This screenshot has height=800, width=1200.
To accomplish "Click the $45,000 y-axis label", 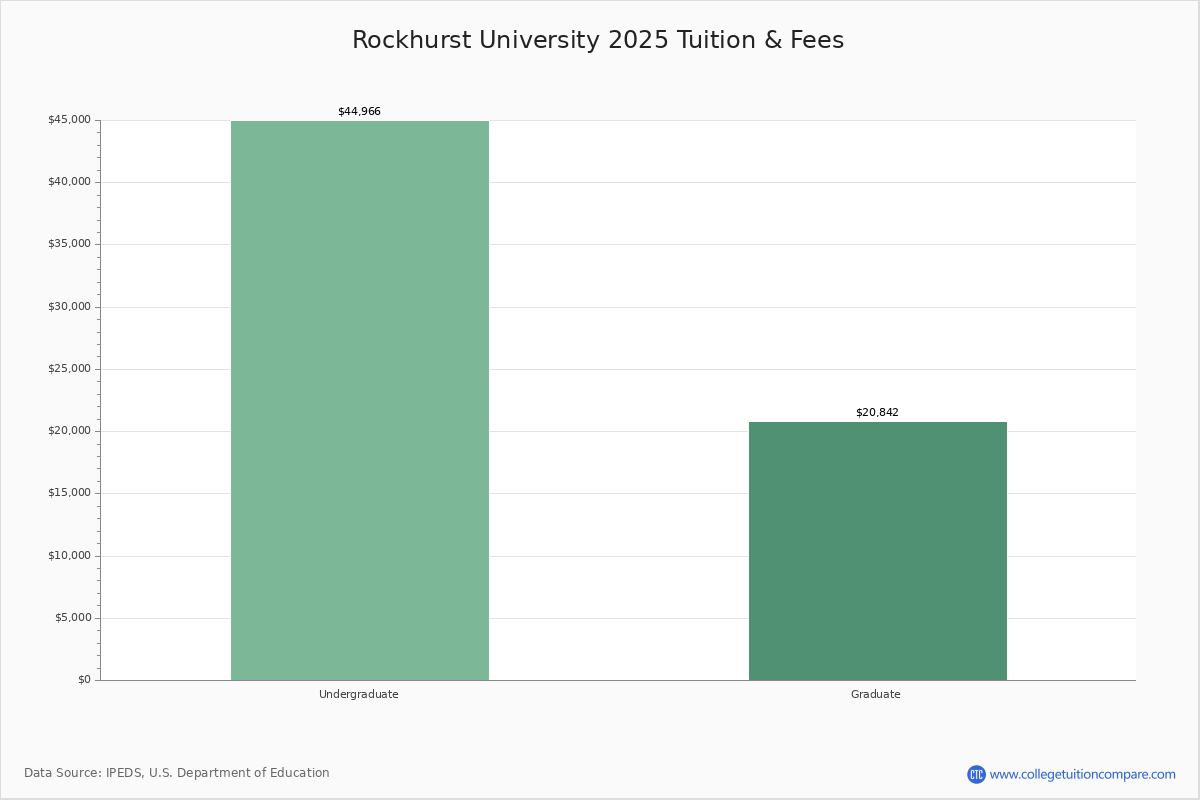I will [69, 120].
